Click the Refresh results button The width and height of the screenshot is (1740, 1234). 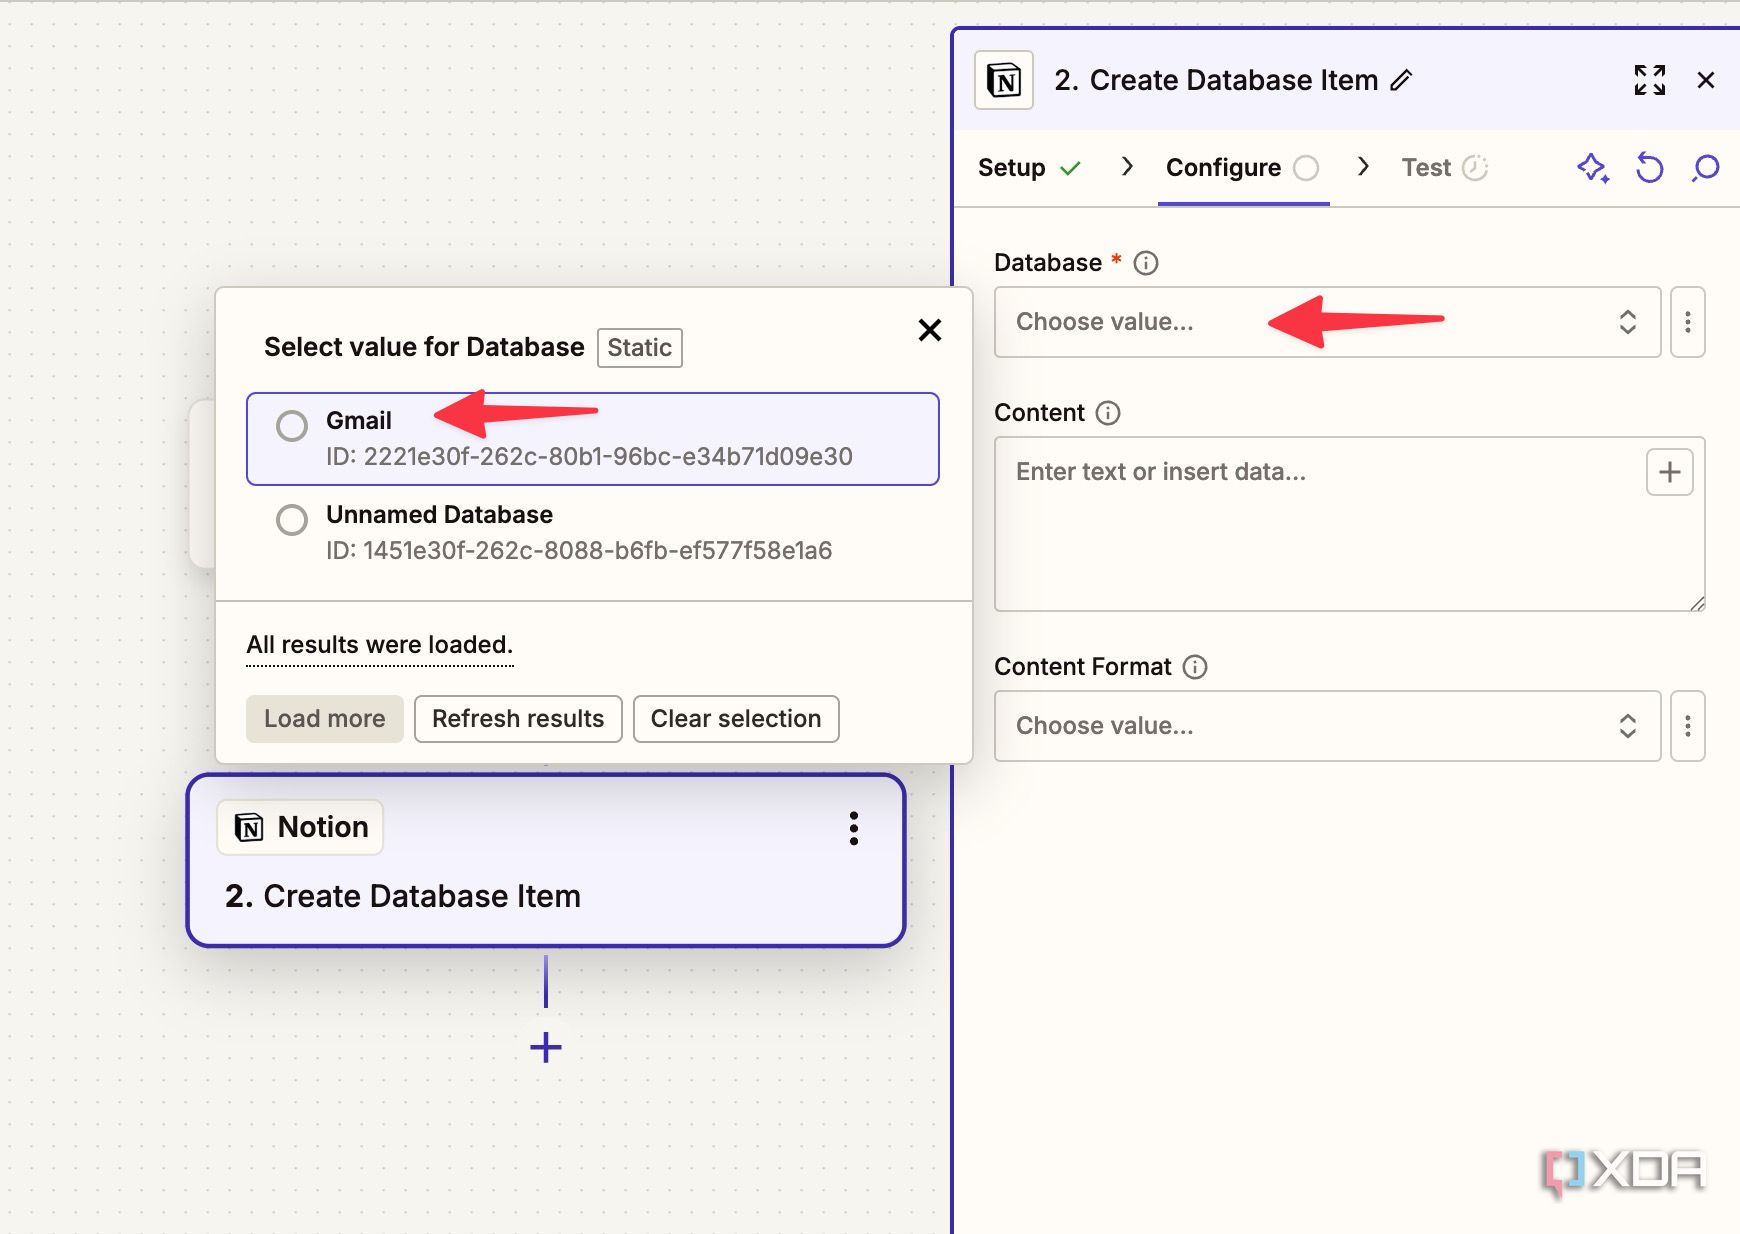518,719
